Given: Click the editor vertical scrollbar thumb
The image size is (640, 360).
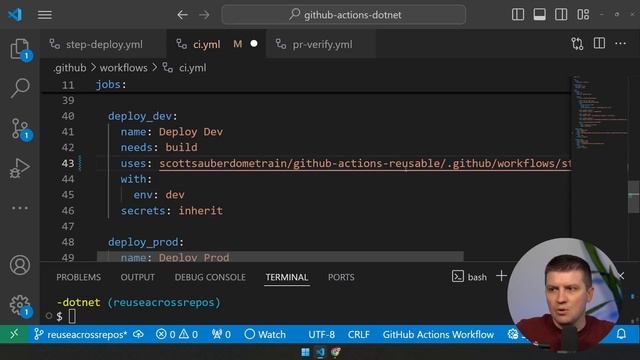Looking at the screenshot, I should 633,197.
